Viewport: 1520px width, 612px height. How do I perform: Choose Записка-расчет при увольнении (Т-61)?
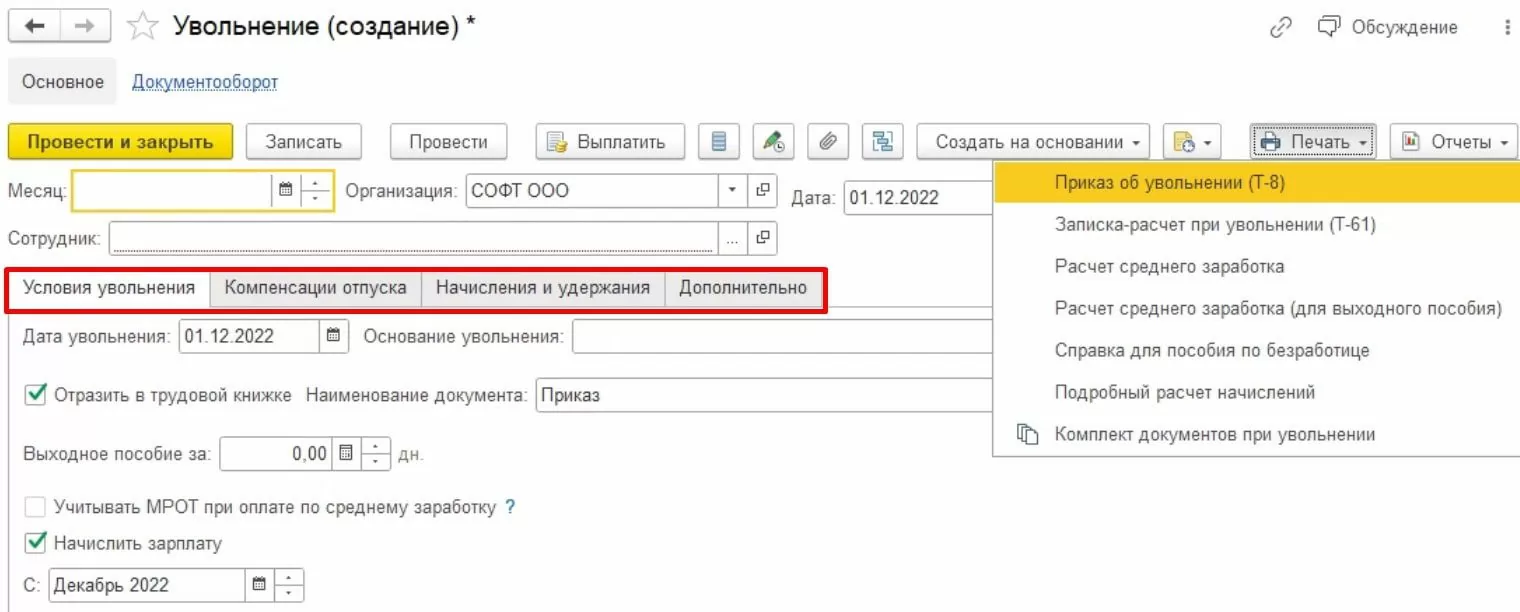pos(1257,225)
